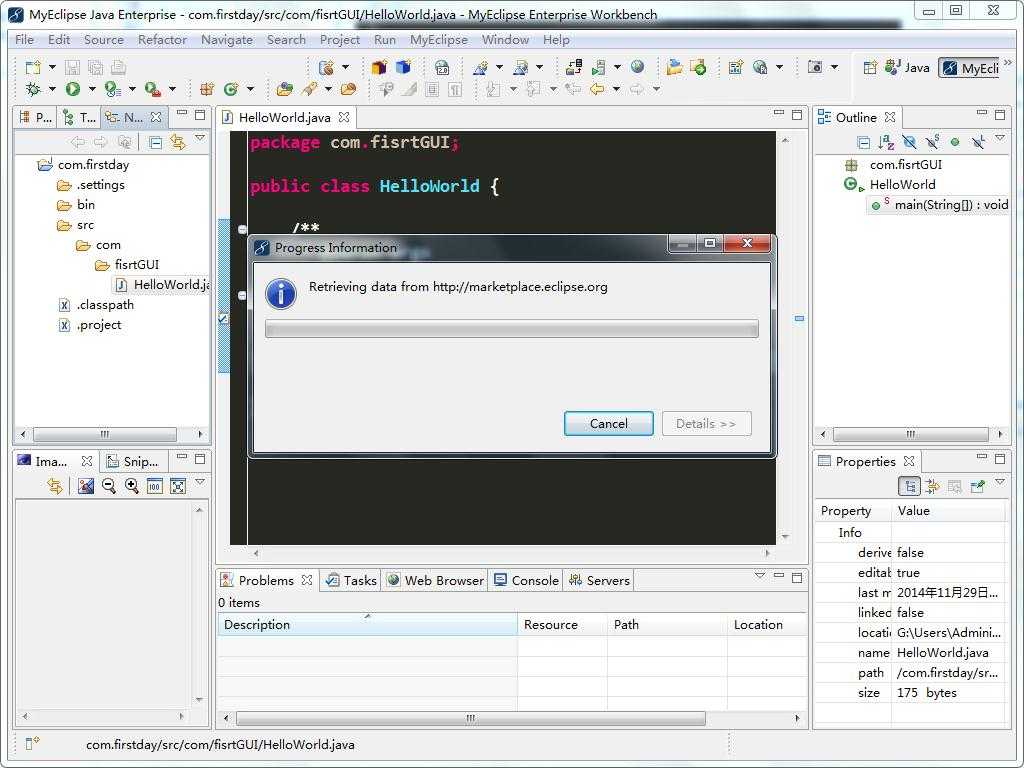The image size is (1024, 768).
Task: Toggle Hide Local Types in Outline
Action: 978,142
